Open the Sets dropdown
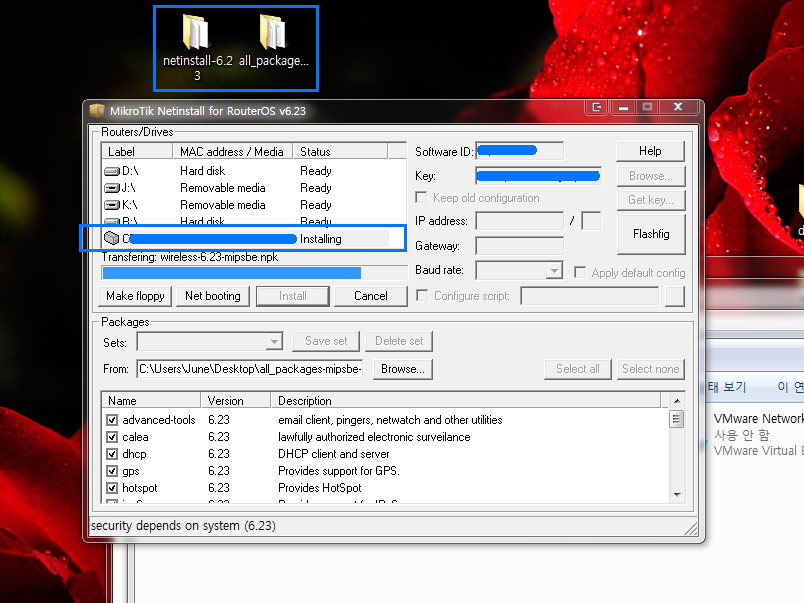804x603 pixels. coord(274,341)
